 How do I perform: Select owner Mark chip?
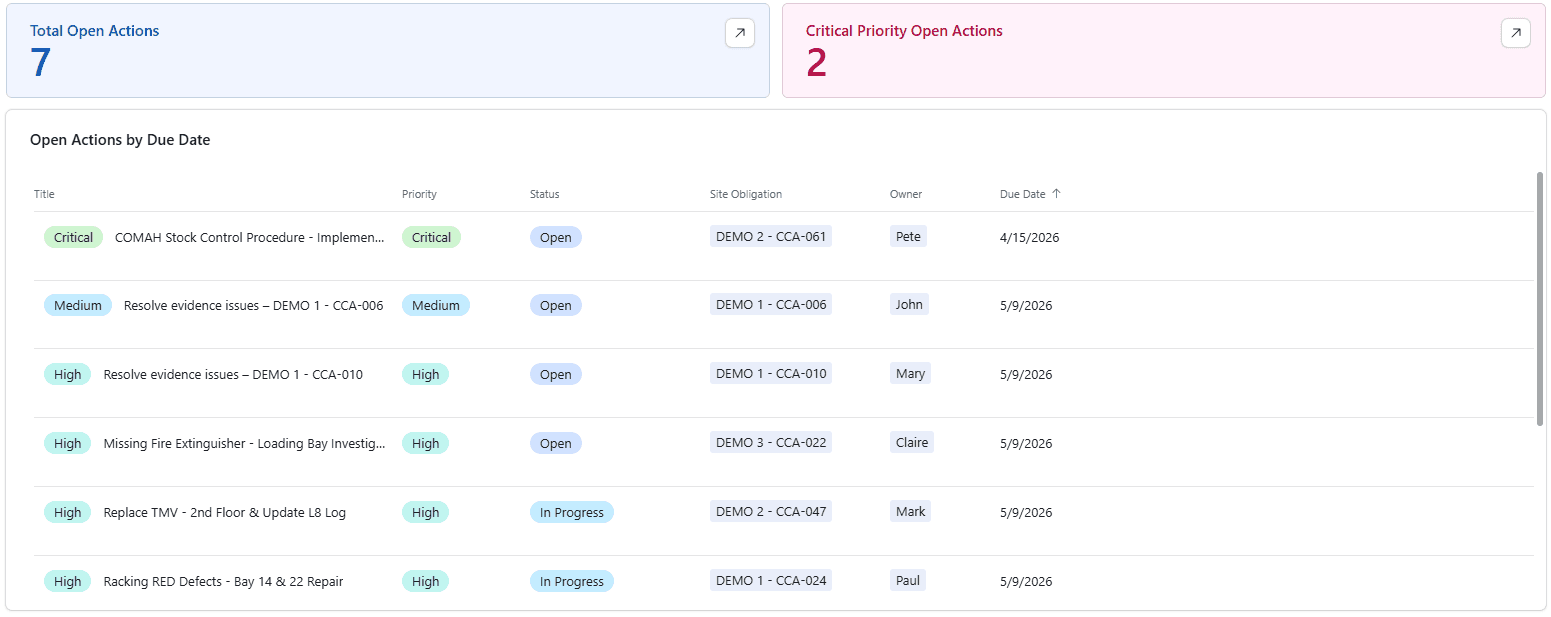910,511
